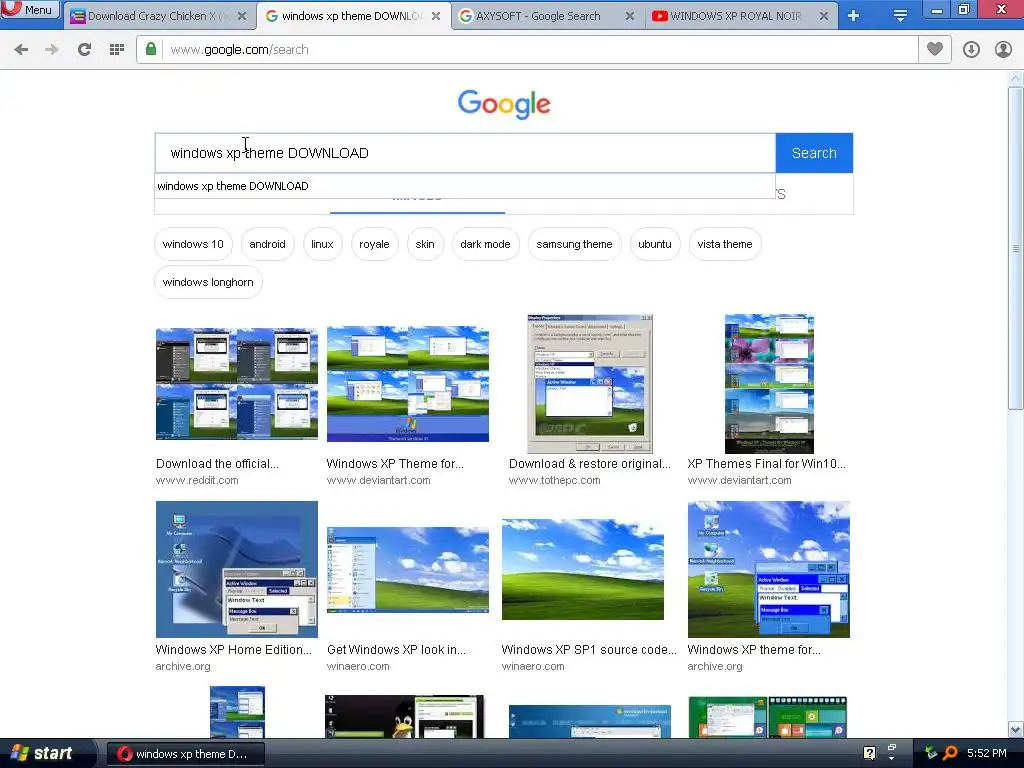Click the page scrollbar down arrow
The height and width of the screenshot is (768, 1024).
(1016, 729)
